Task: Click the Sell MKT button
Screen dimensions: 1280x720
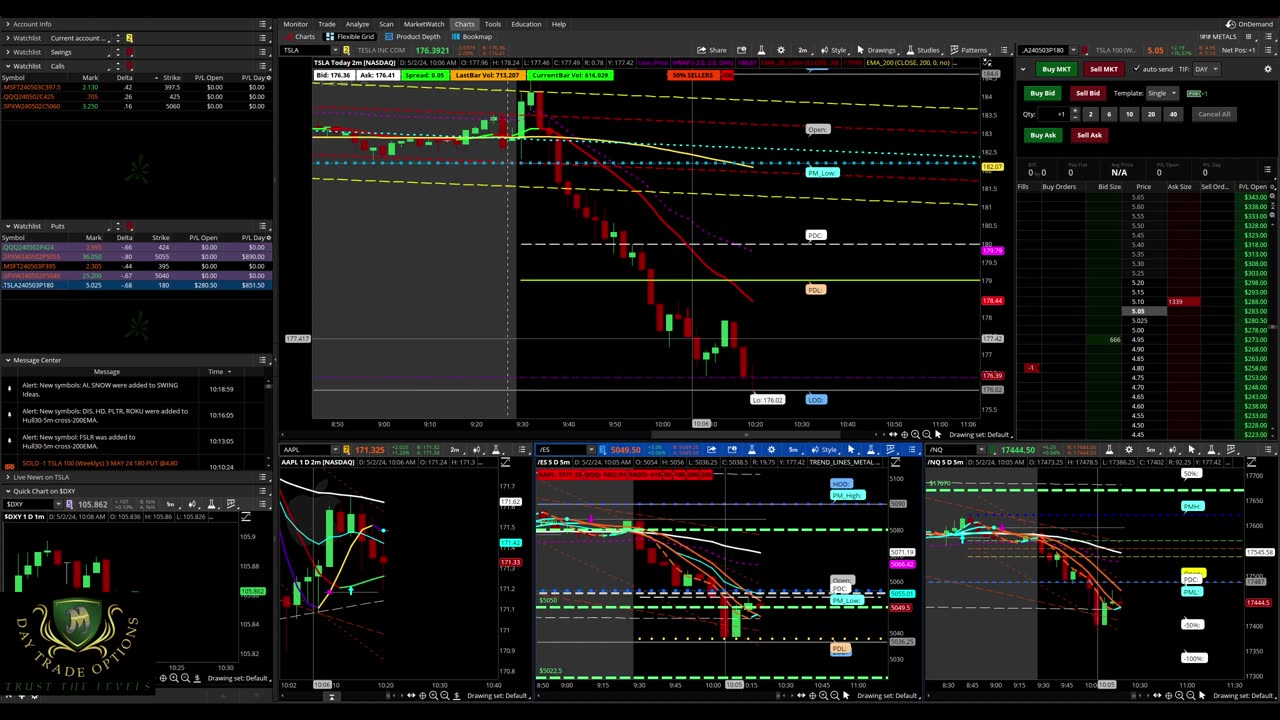Action: [1104, 69]
